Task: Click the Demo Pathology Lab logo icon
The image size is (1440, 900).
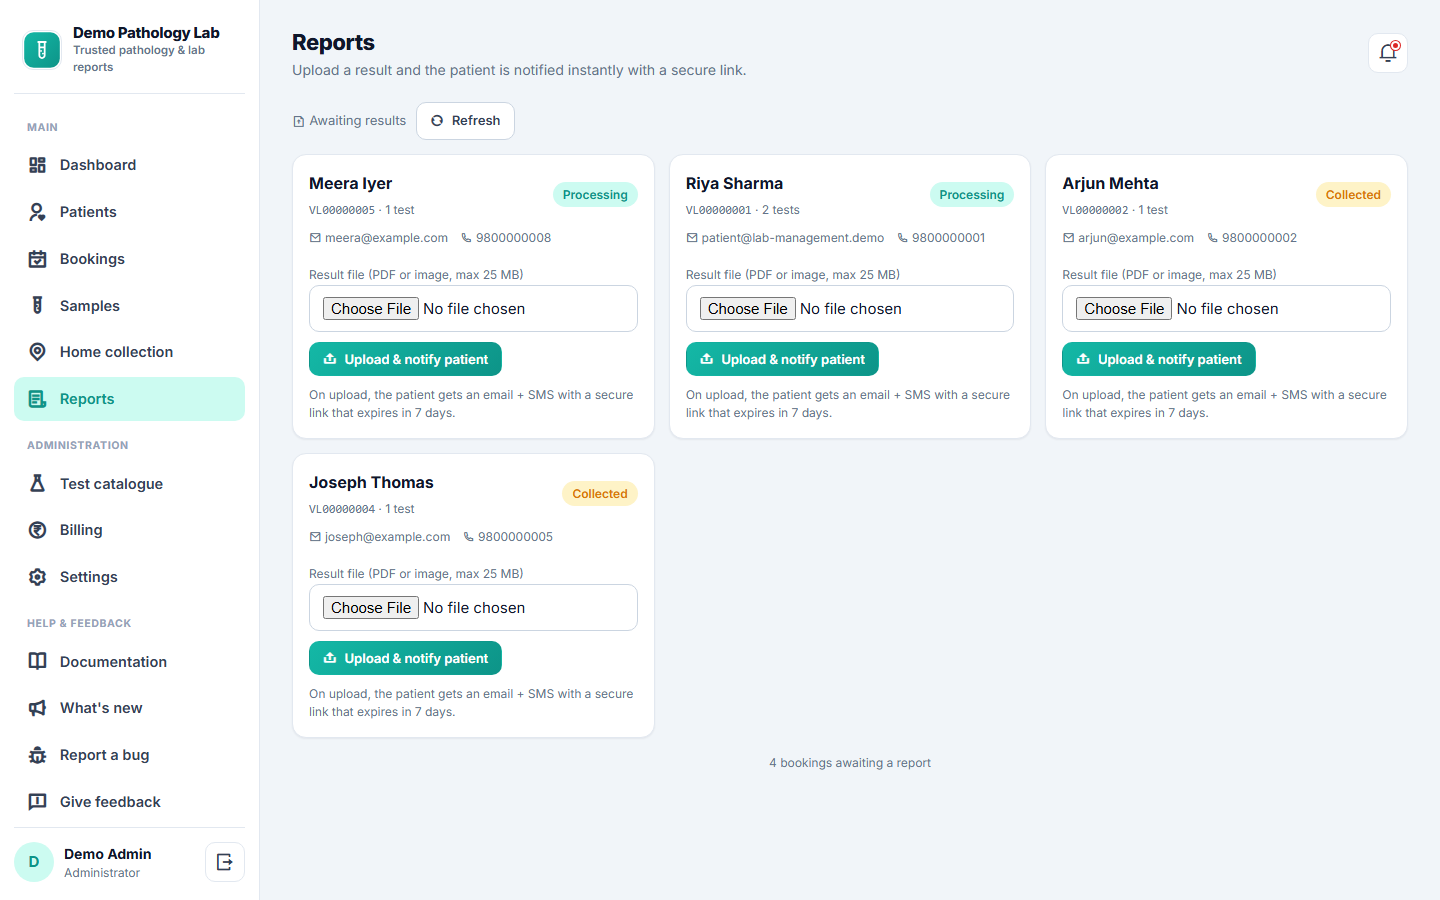Action: (42, 50)
